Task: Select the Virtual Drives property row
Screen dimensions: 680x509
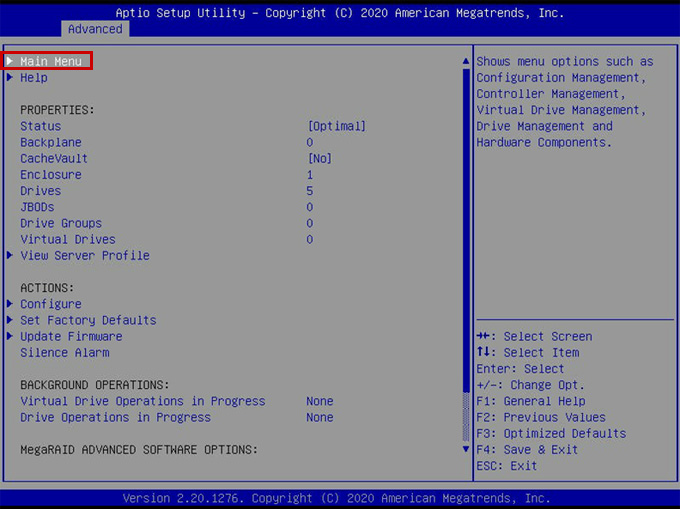Action: coord(68,240)
